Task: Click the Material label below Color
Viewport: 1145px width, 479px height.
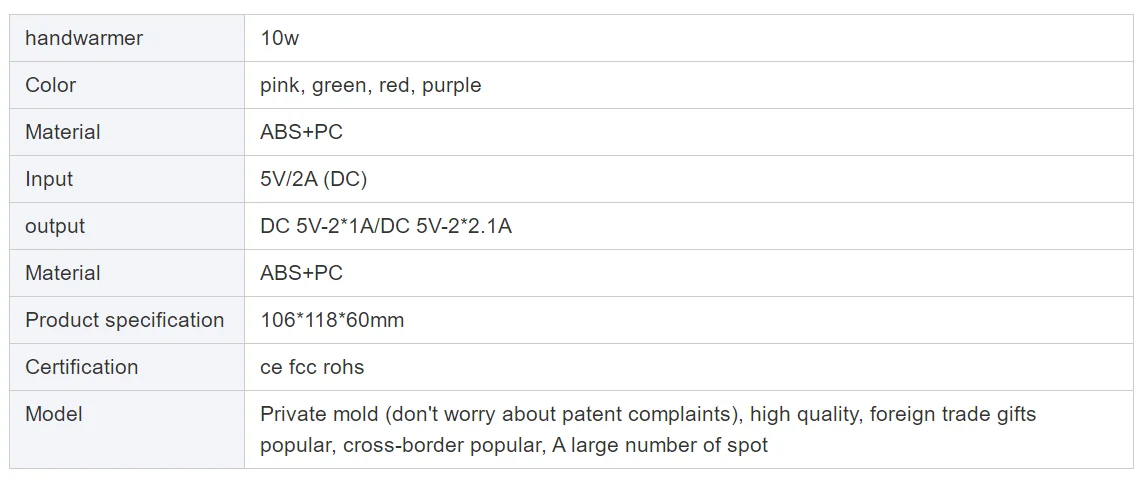Action: point(62,132)
